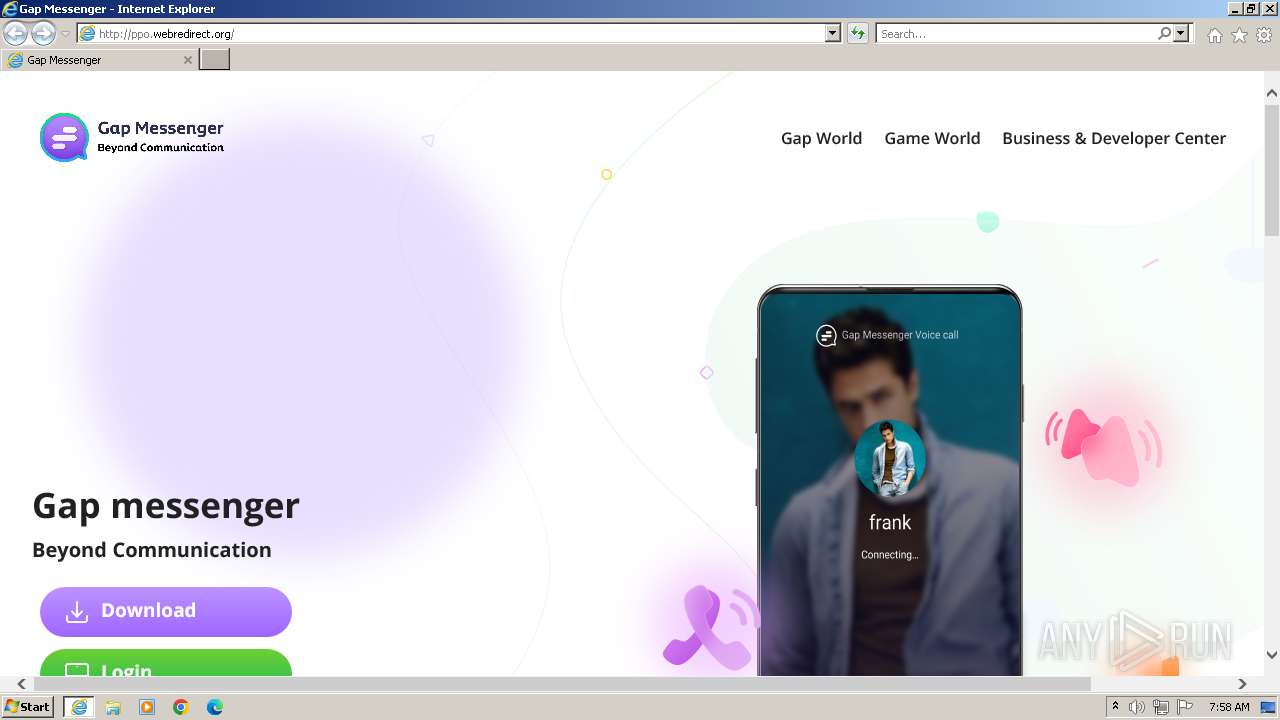This screenshot has height=720, width=1280.
Task: Expand the search provider dropdown
Action: (1181, 34)
